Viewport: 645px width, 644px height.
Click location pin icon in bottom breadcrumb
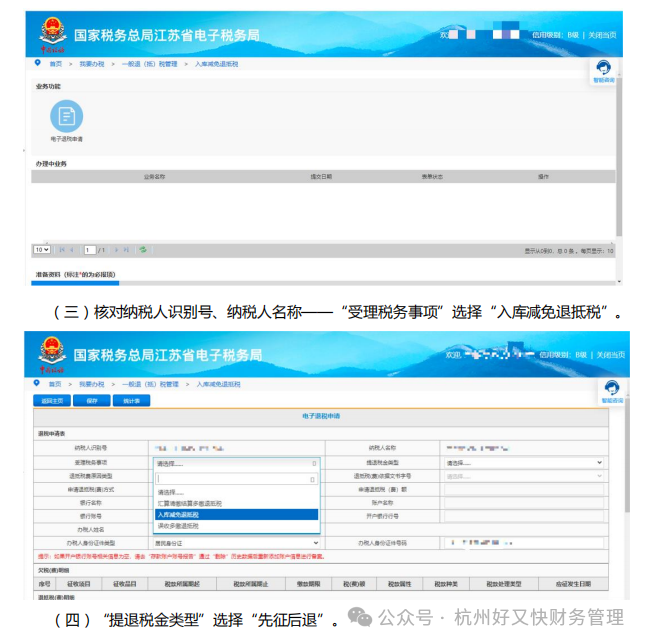click(x=37, y=383)
